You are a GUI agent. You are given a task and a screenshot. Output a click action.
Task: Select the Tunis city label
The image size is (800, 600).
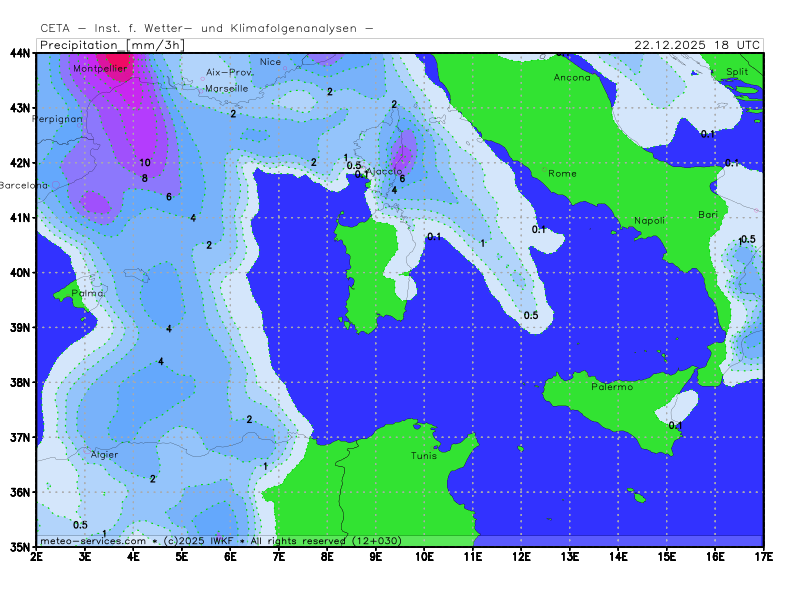coord(424,456)
